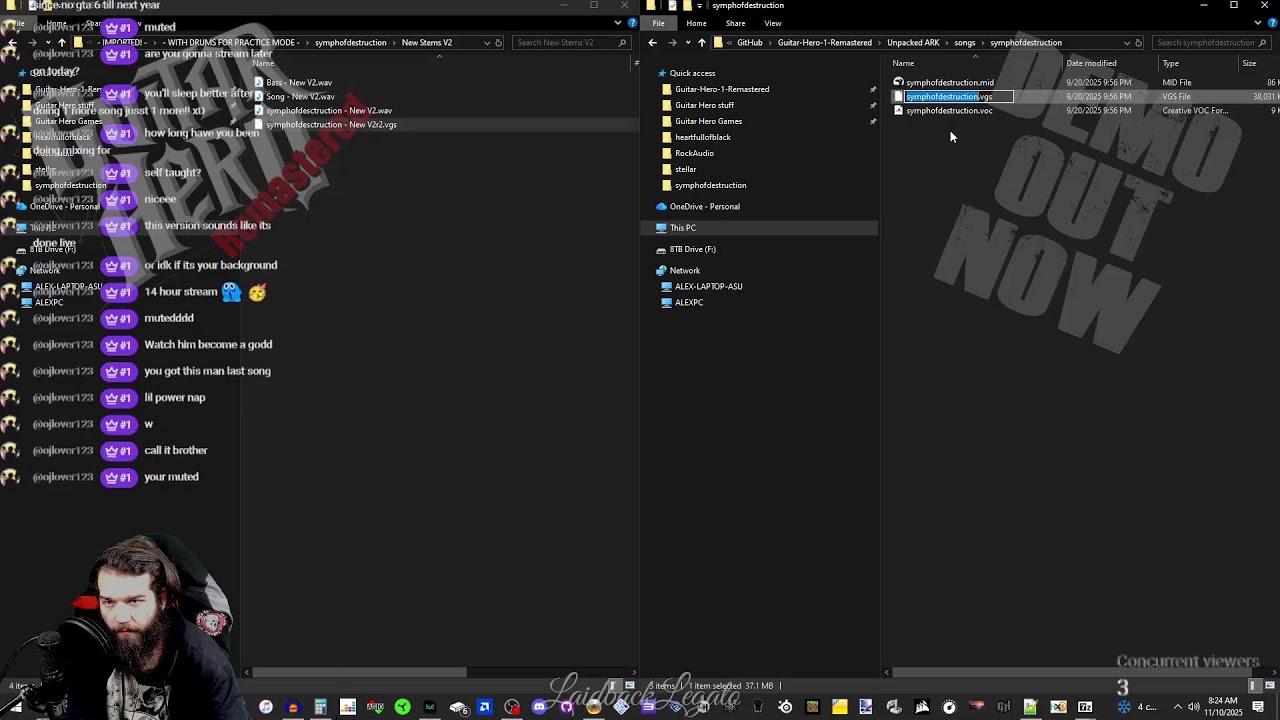Open the File tab in symphofdestruction window
This screenshot has height=720, width=1280.
click(658, 23)
